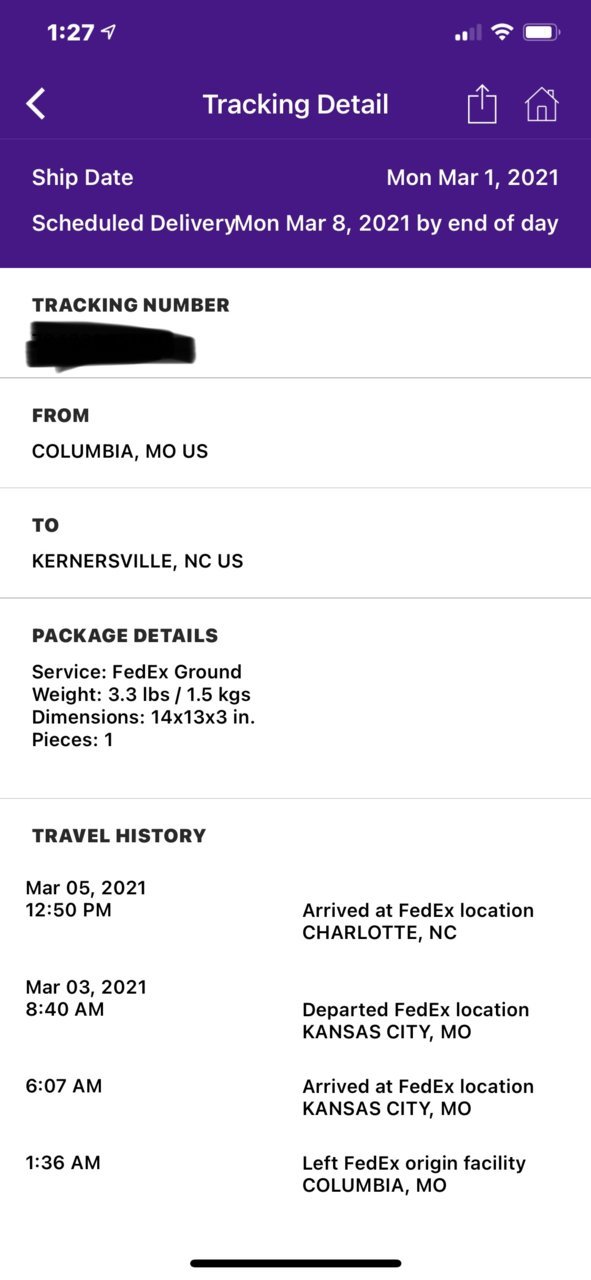Tap the location arrow beside the time

click(x=109, y=32)
